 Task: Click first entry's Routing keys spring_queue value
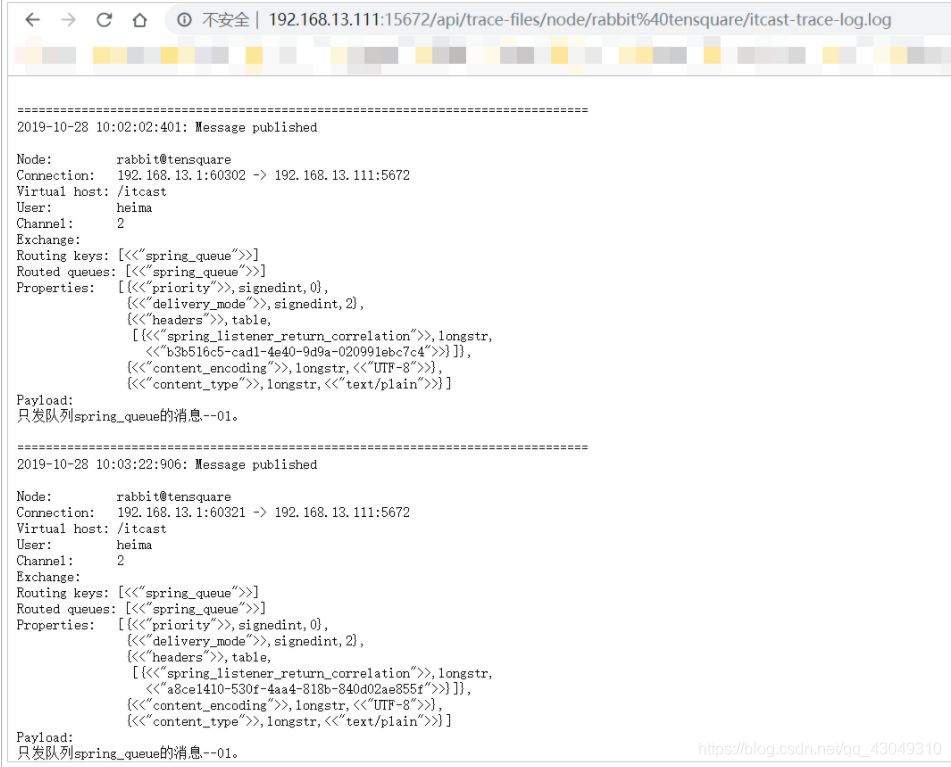click(x=188, y=255)
